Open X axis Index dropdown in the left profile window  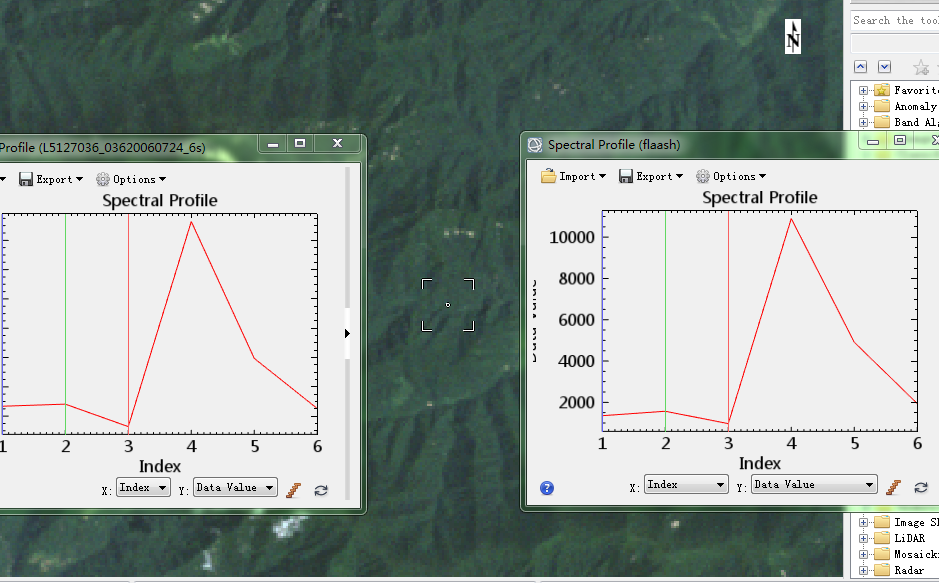(143, 487)
